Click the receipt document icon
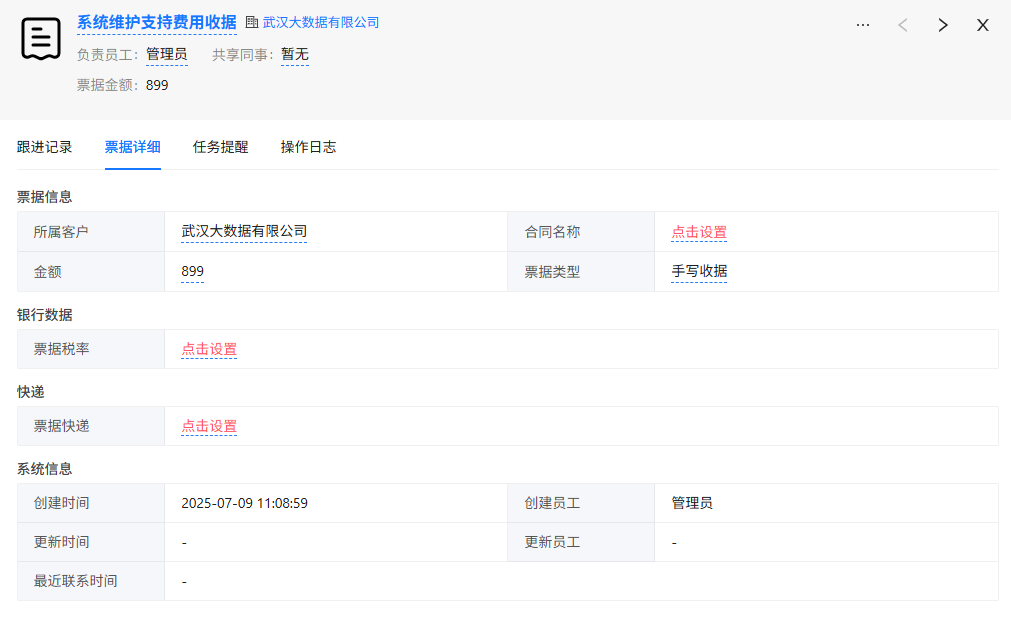 click(41, 39)
